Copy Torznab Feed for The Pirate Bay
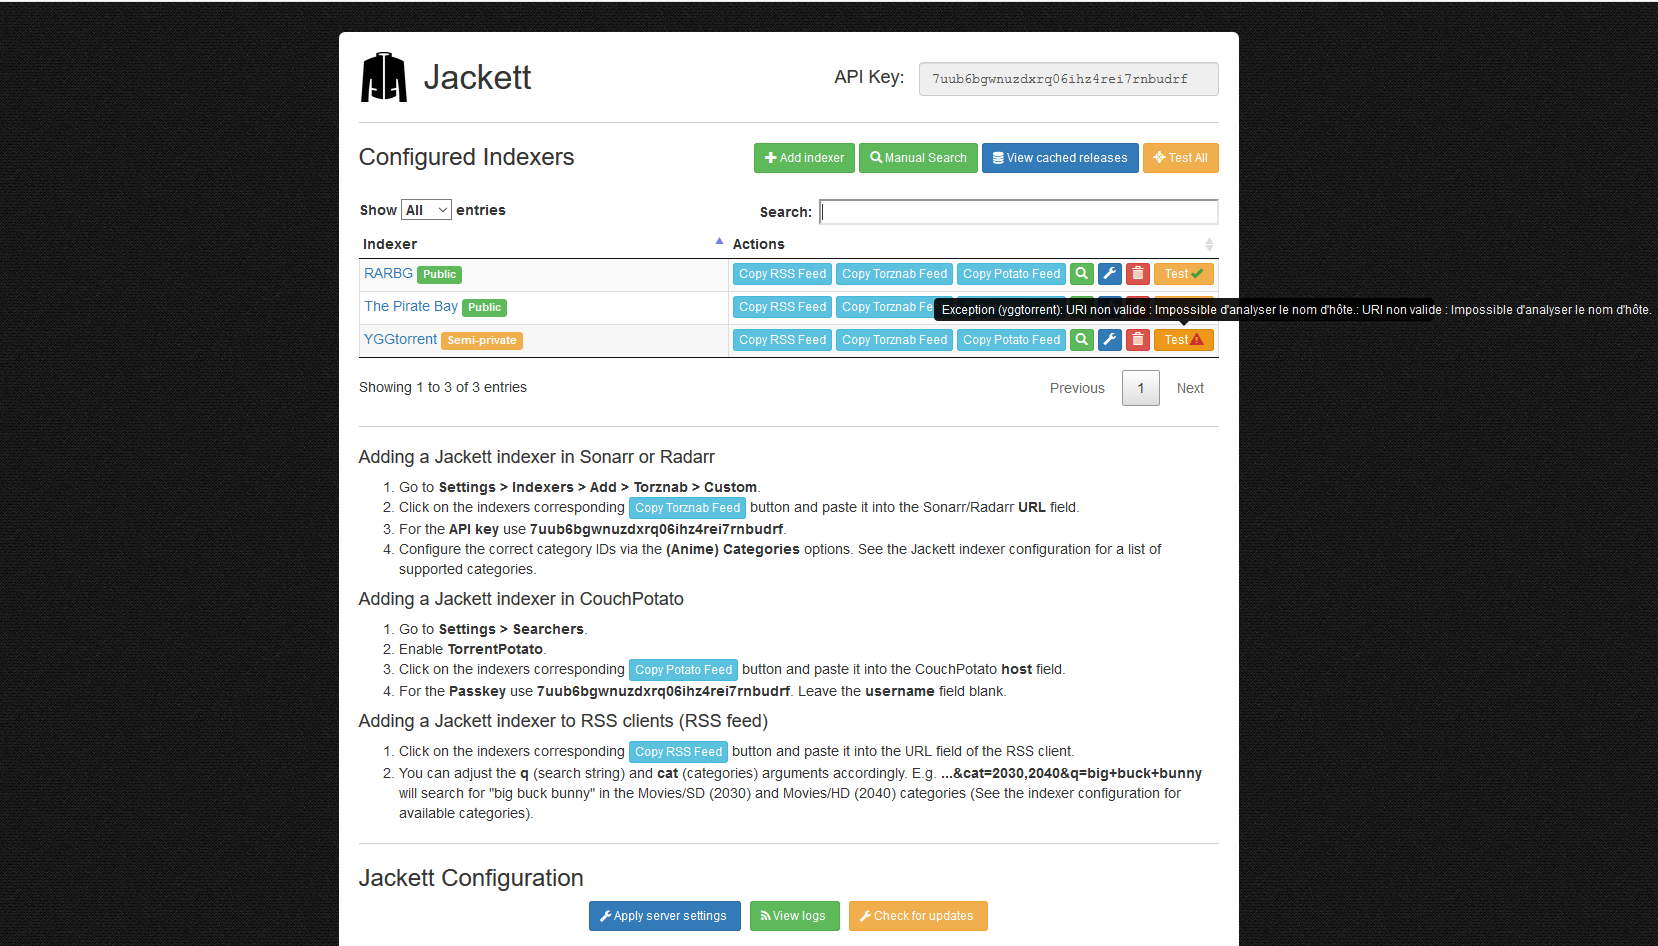 point(894,307)
